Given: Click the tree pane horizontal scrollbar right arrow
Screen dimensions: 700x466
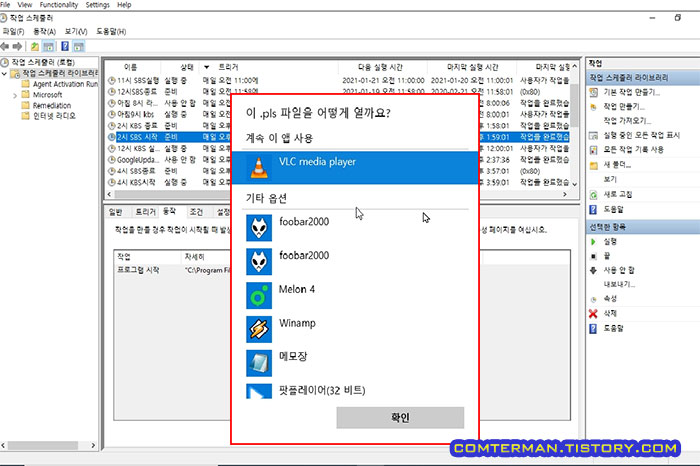Looking at the screenshot, I should [x=93, y=445].
